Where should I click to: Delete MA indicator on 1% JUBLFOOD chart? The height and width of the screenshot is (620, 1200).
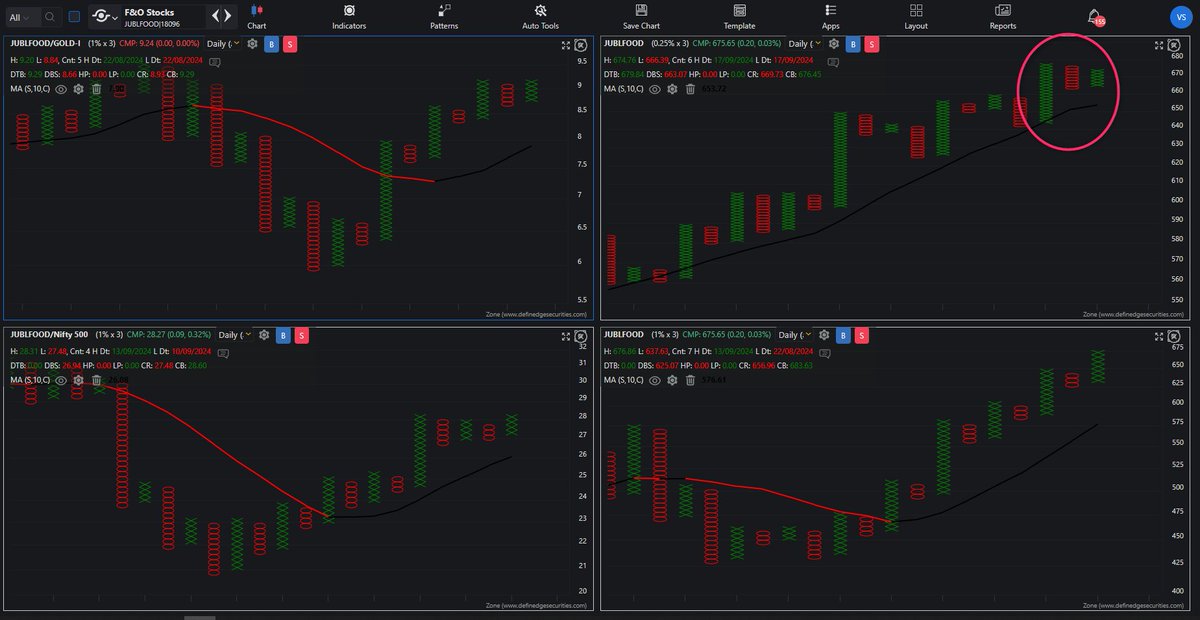(690, 380)
